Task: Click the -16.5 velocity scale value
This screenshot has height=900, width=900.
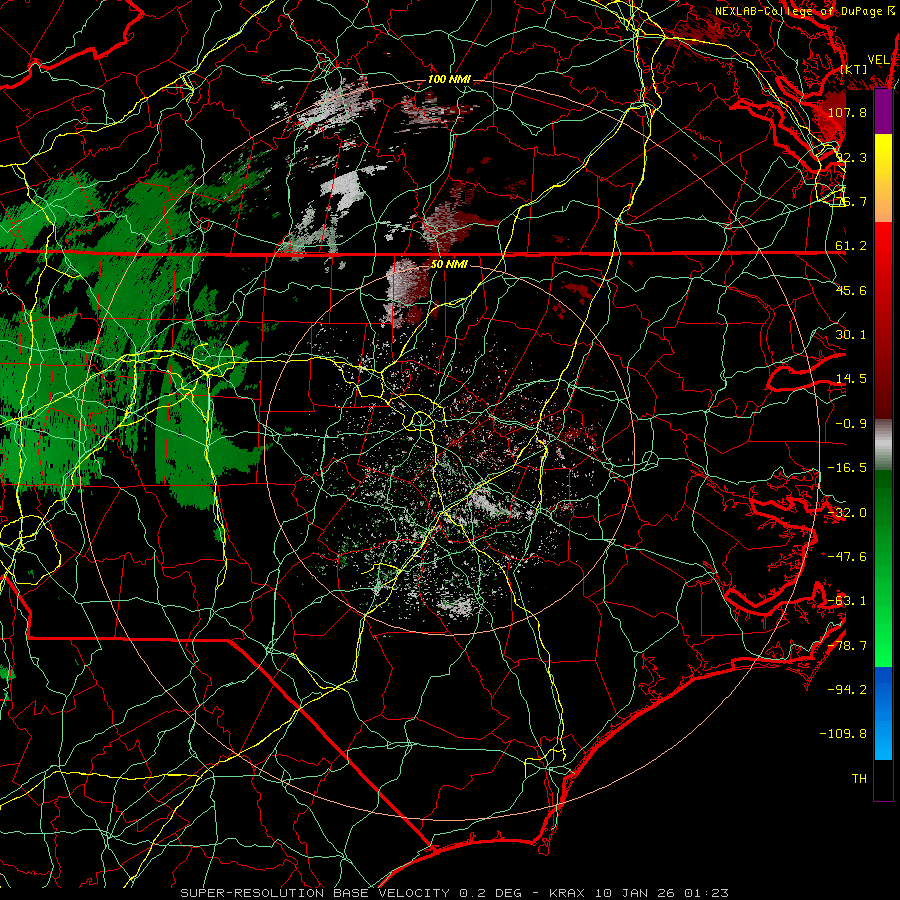Action: (847, 468)
